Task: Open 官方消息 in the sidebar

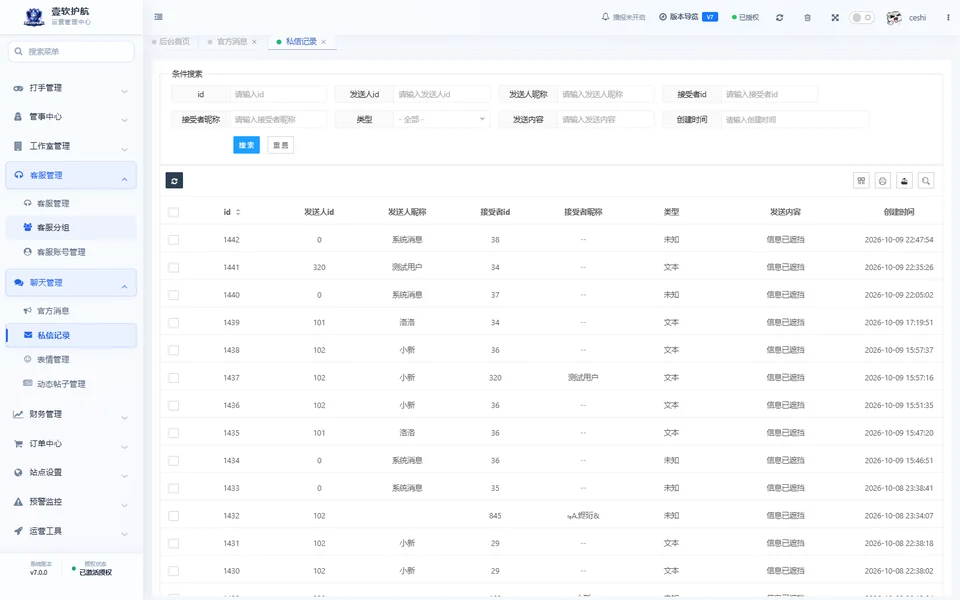Action: [x=71, y=311]
